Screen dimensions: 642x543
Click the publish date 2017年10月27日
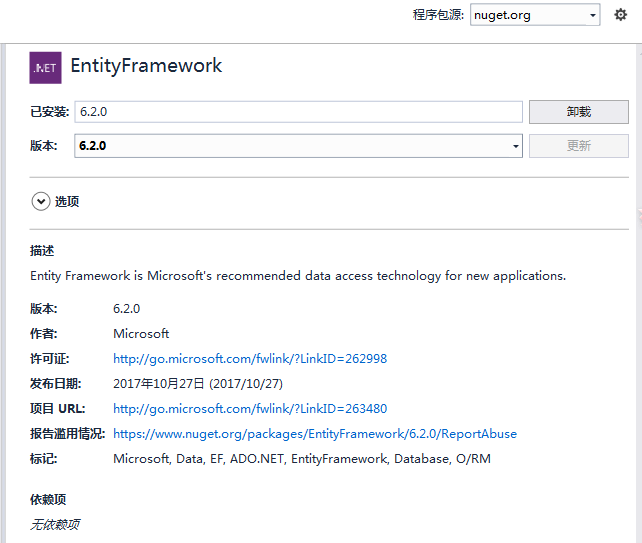[x=198, y=384]
